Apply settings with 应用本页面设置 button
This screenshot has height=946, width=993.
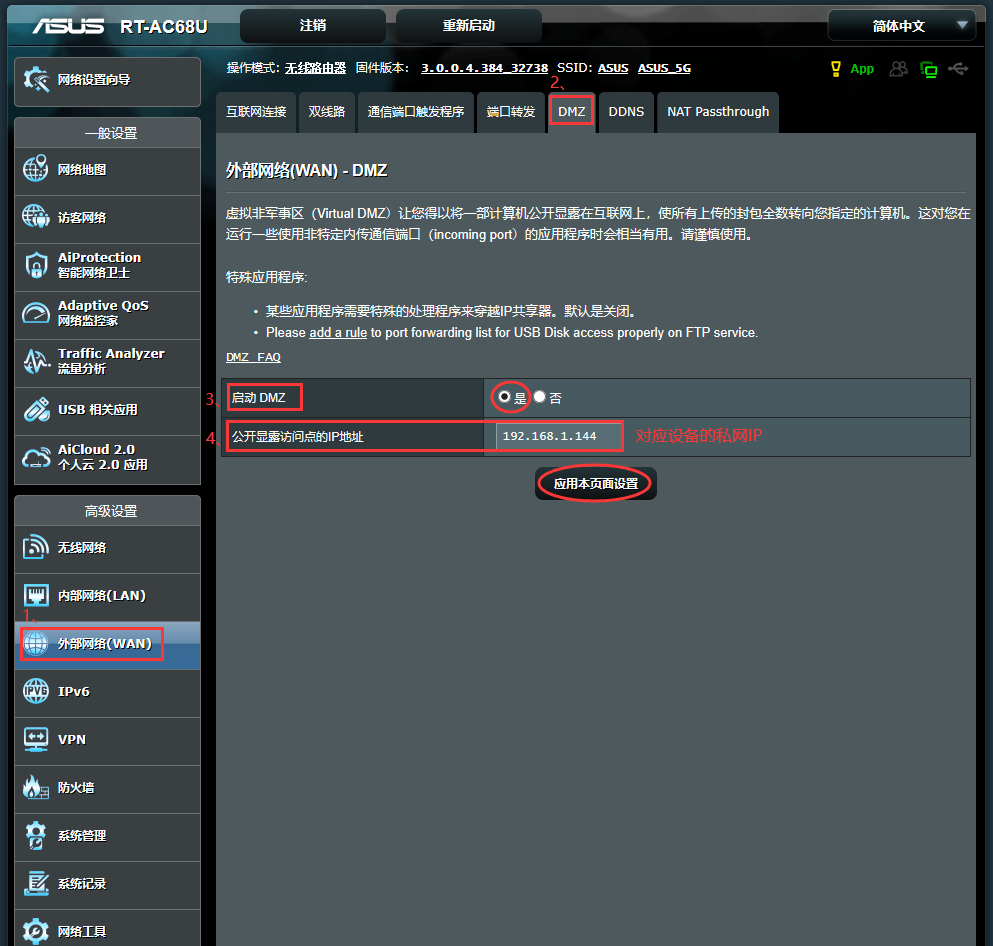pyautogui.click(x=595, y=483)
